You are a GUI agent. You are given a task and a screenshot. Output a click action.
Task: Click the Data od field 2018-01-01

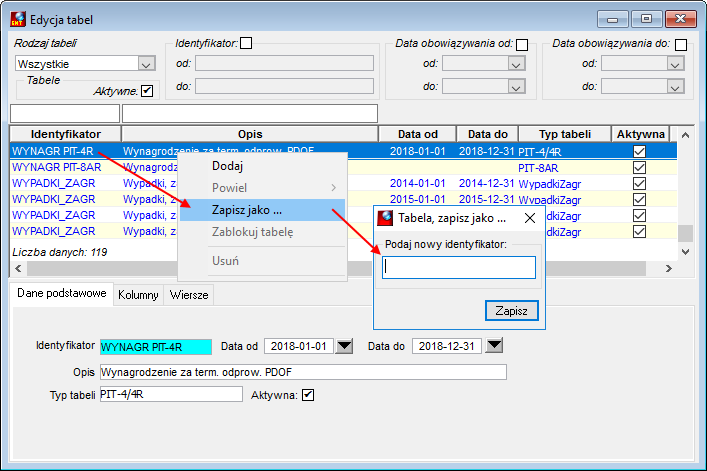[299, 346]
